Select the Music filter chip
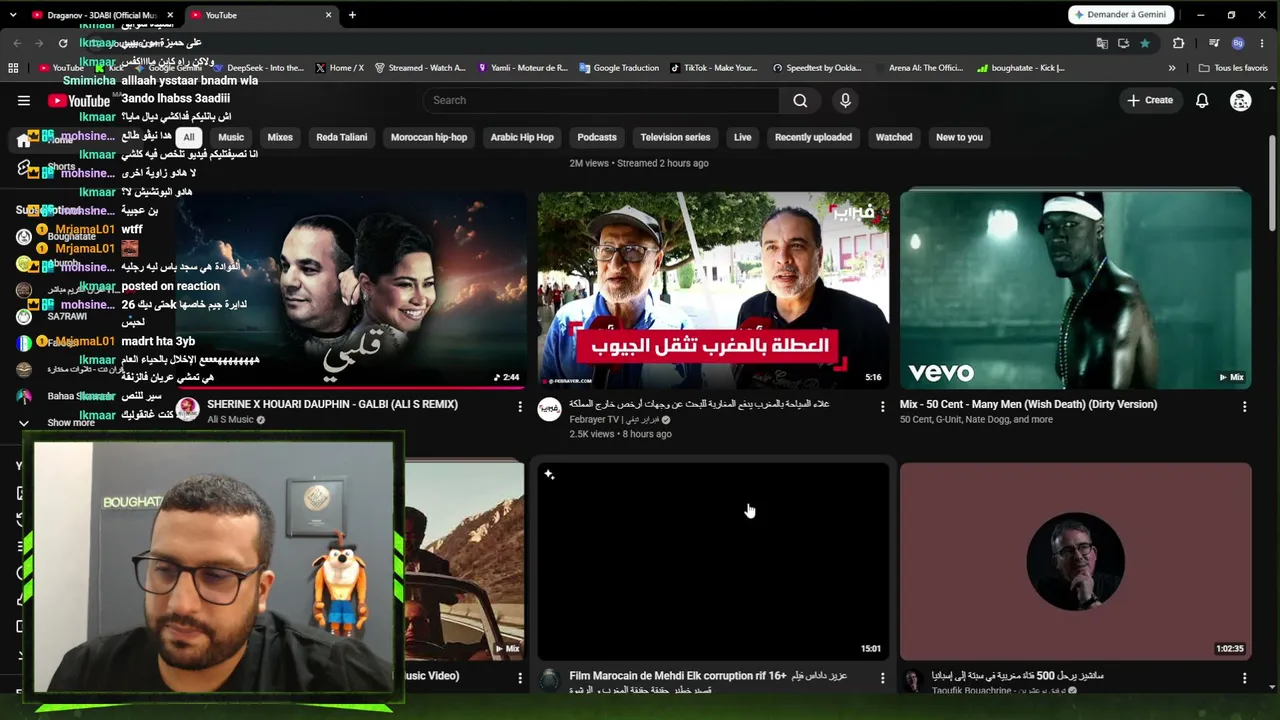1280x720 pixels. pyautogui.click(x=231, y=137)
